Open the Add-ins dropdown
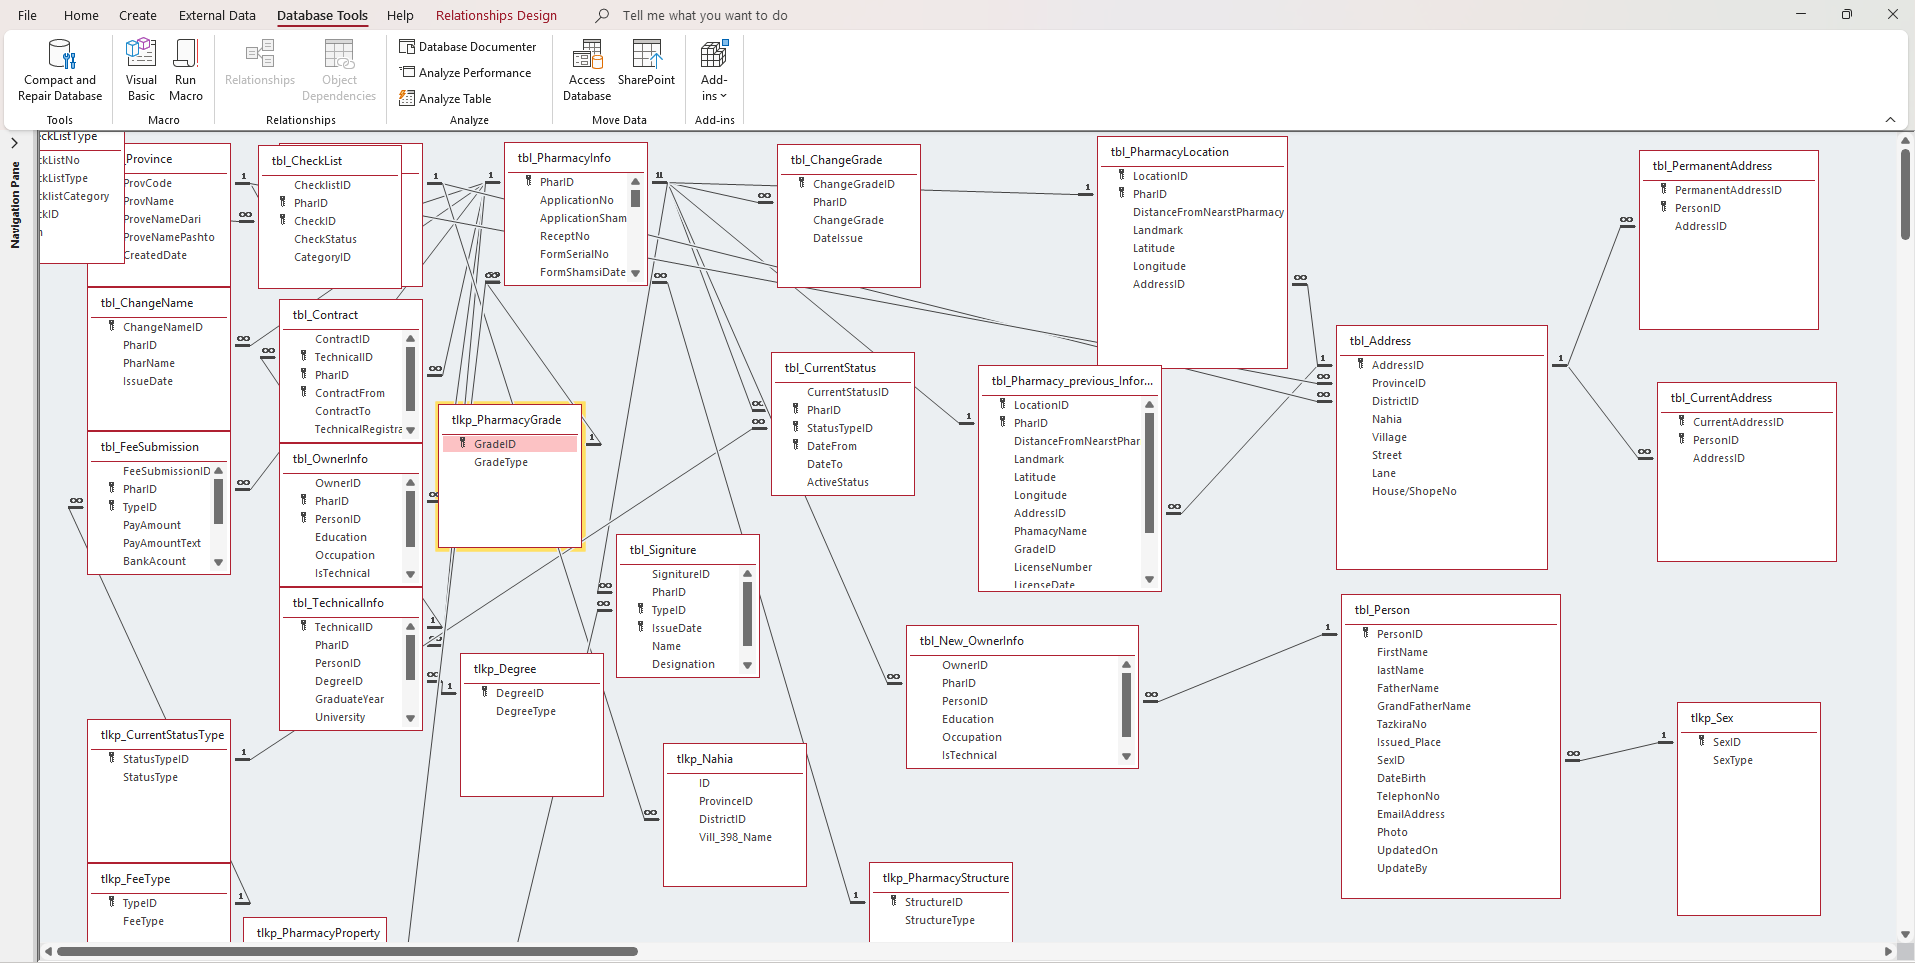Viewport: 1915px width, 963px height. tap(714, 70)
